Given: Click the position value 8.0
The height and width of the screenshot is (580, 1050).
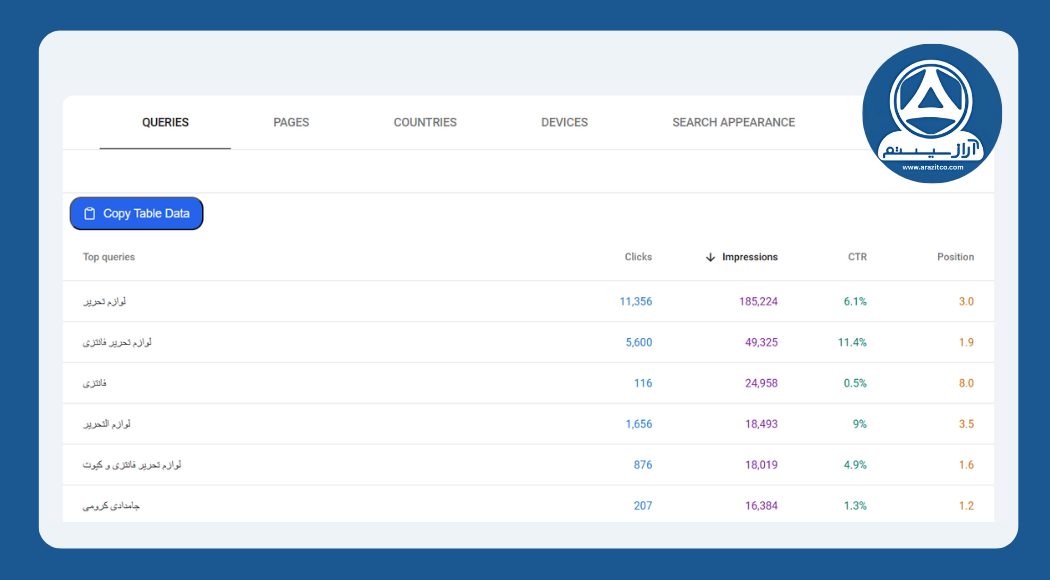Looking at the screenshot, I should coord(965,382).
